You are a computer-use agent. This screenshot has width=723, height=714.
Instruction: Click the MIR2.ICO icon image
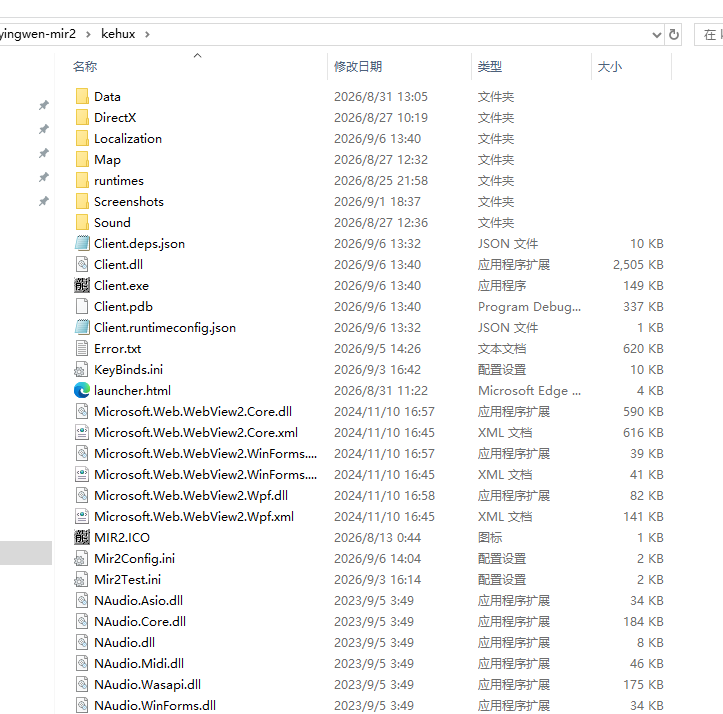[x=82, y=537]
